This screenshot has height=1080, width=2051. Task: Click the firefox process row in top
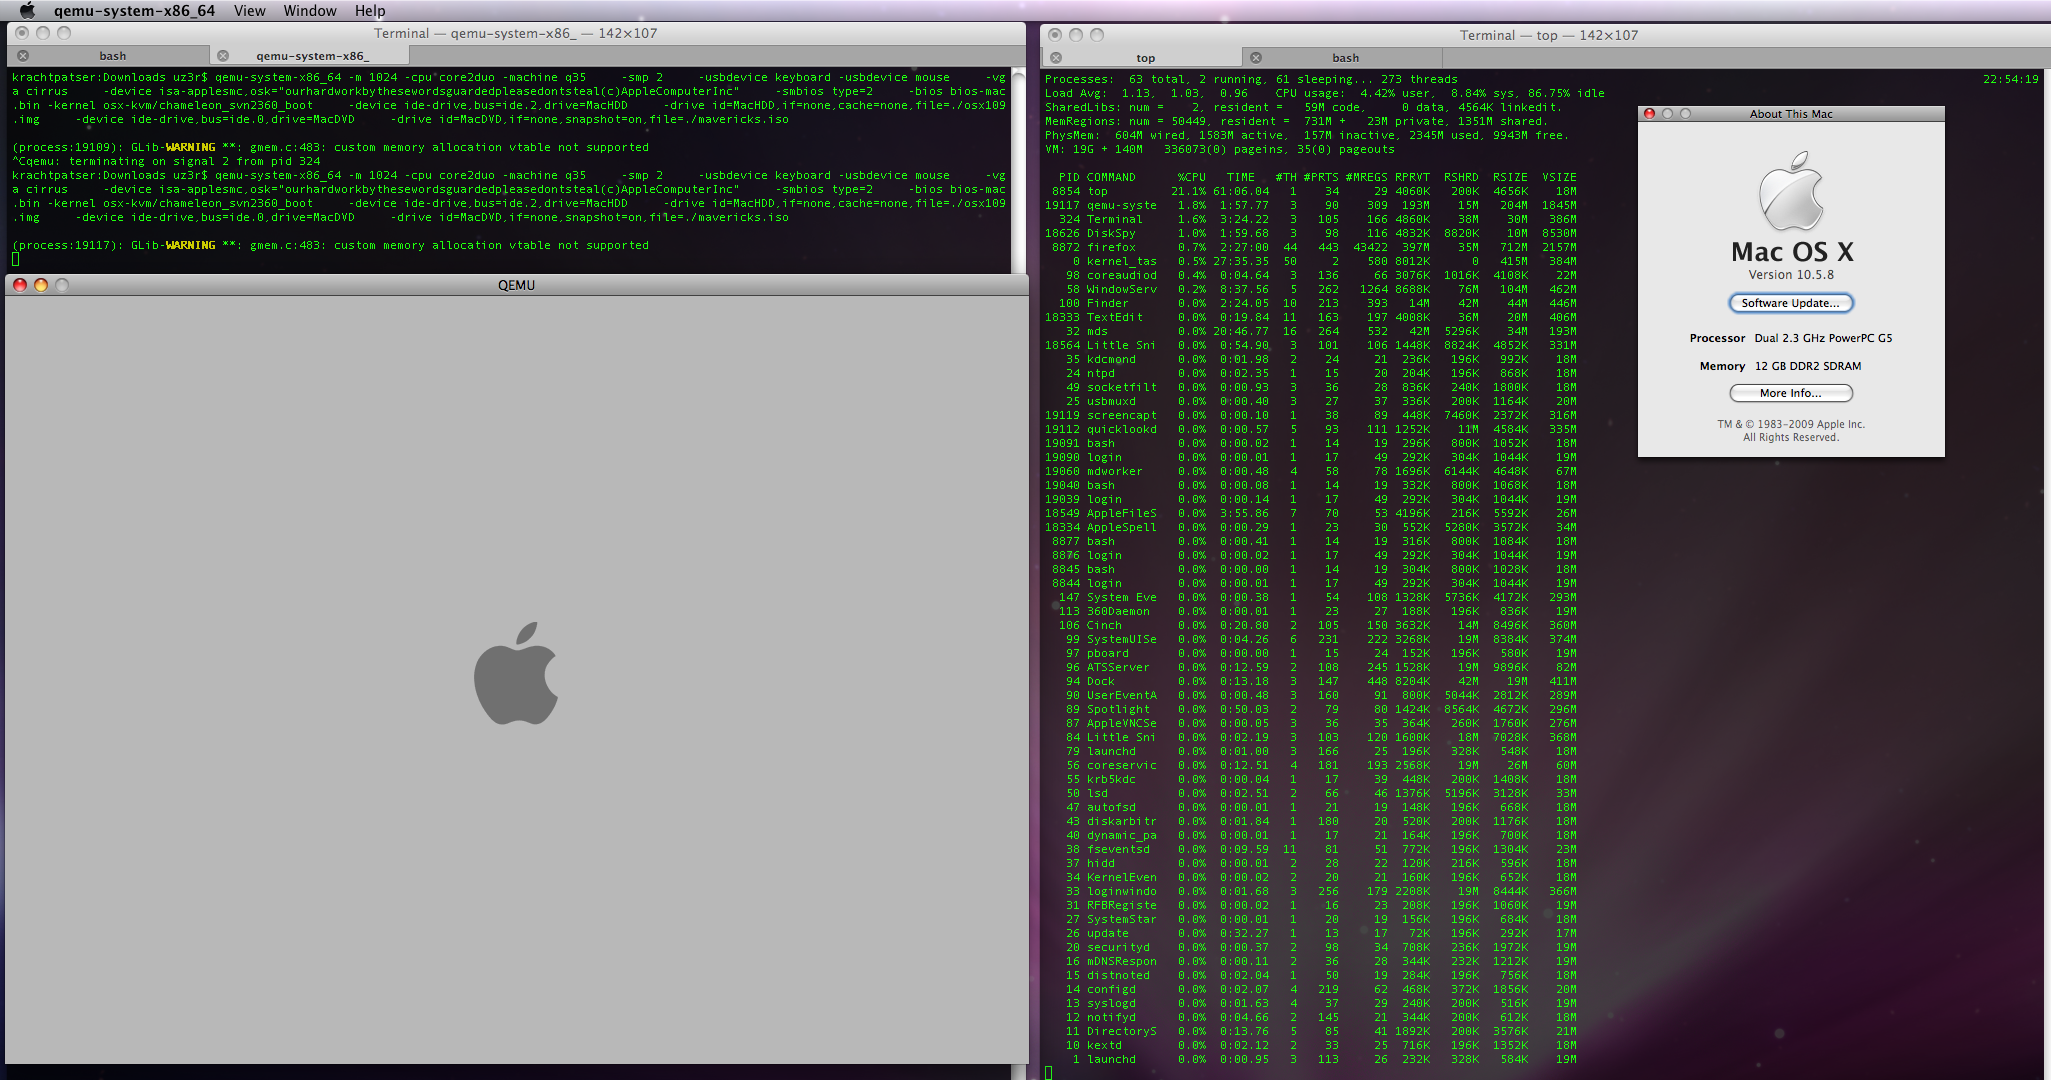click(1310, 247)
